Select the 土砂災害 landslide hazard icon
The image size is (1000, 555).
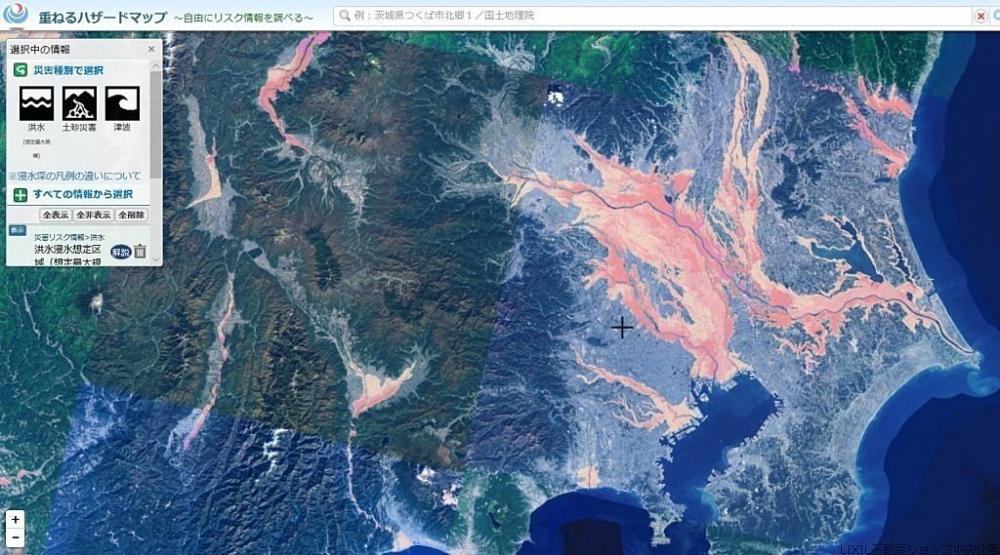pyautogui.click(x=79, y=103)
